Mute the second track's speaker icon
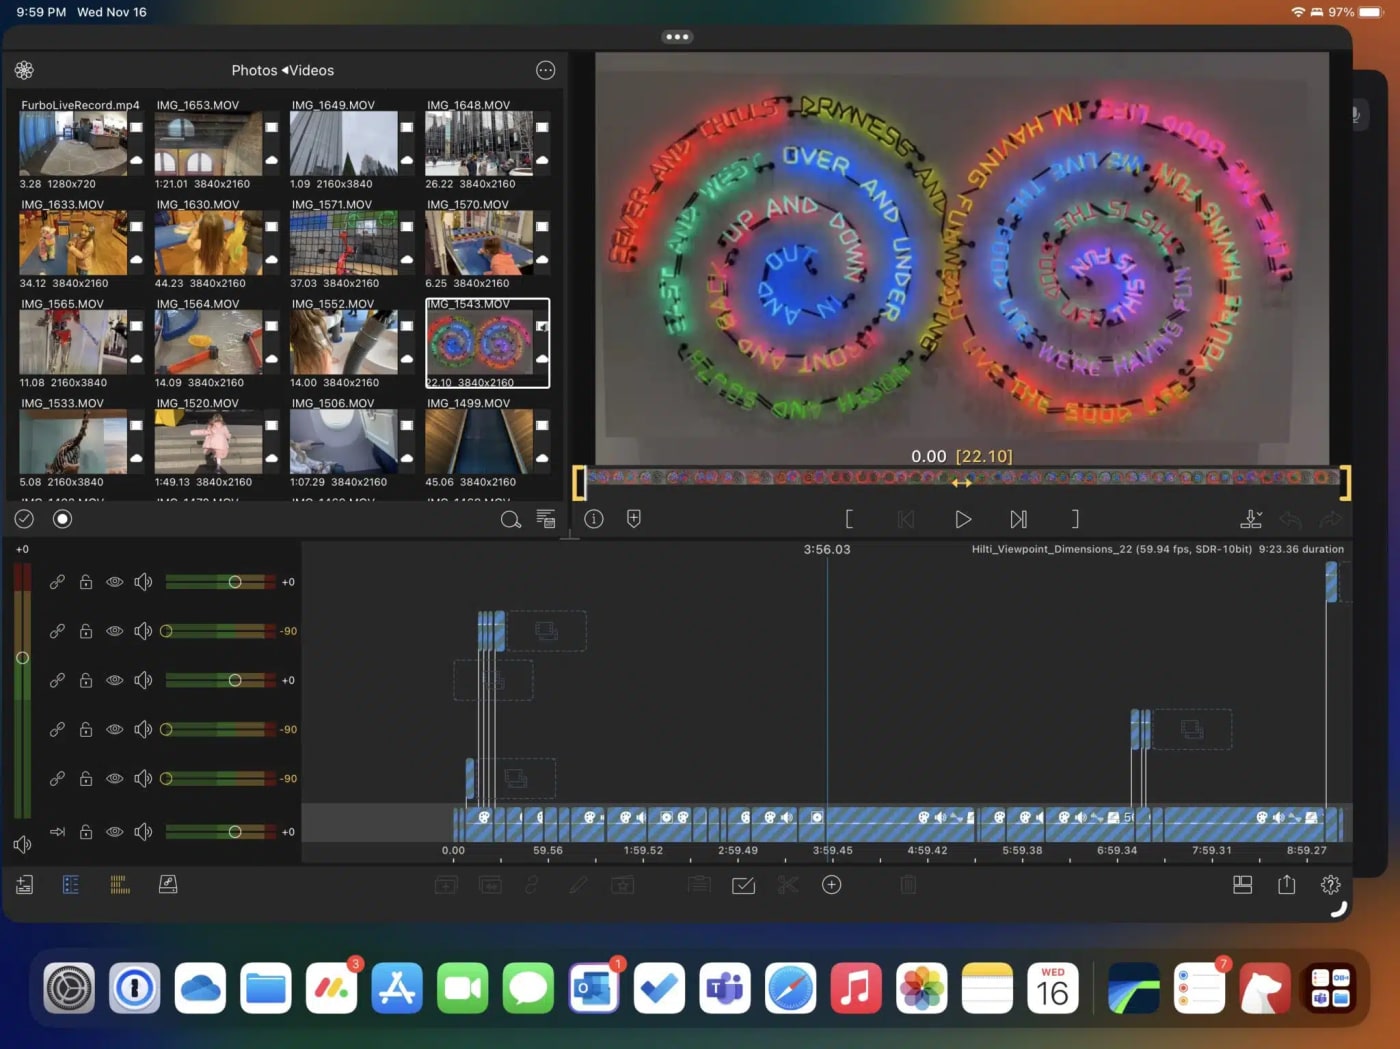Image resolution: width=1400 pixels, height=1049 pixels. coord(143,630)
